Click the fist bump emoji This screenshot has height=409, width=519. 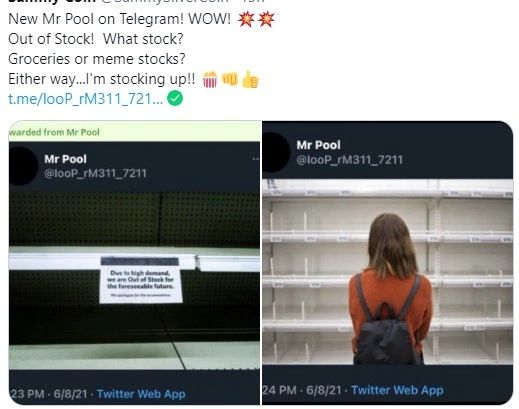pos(230,79)
